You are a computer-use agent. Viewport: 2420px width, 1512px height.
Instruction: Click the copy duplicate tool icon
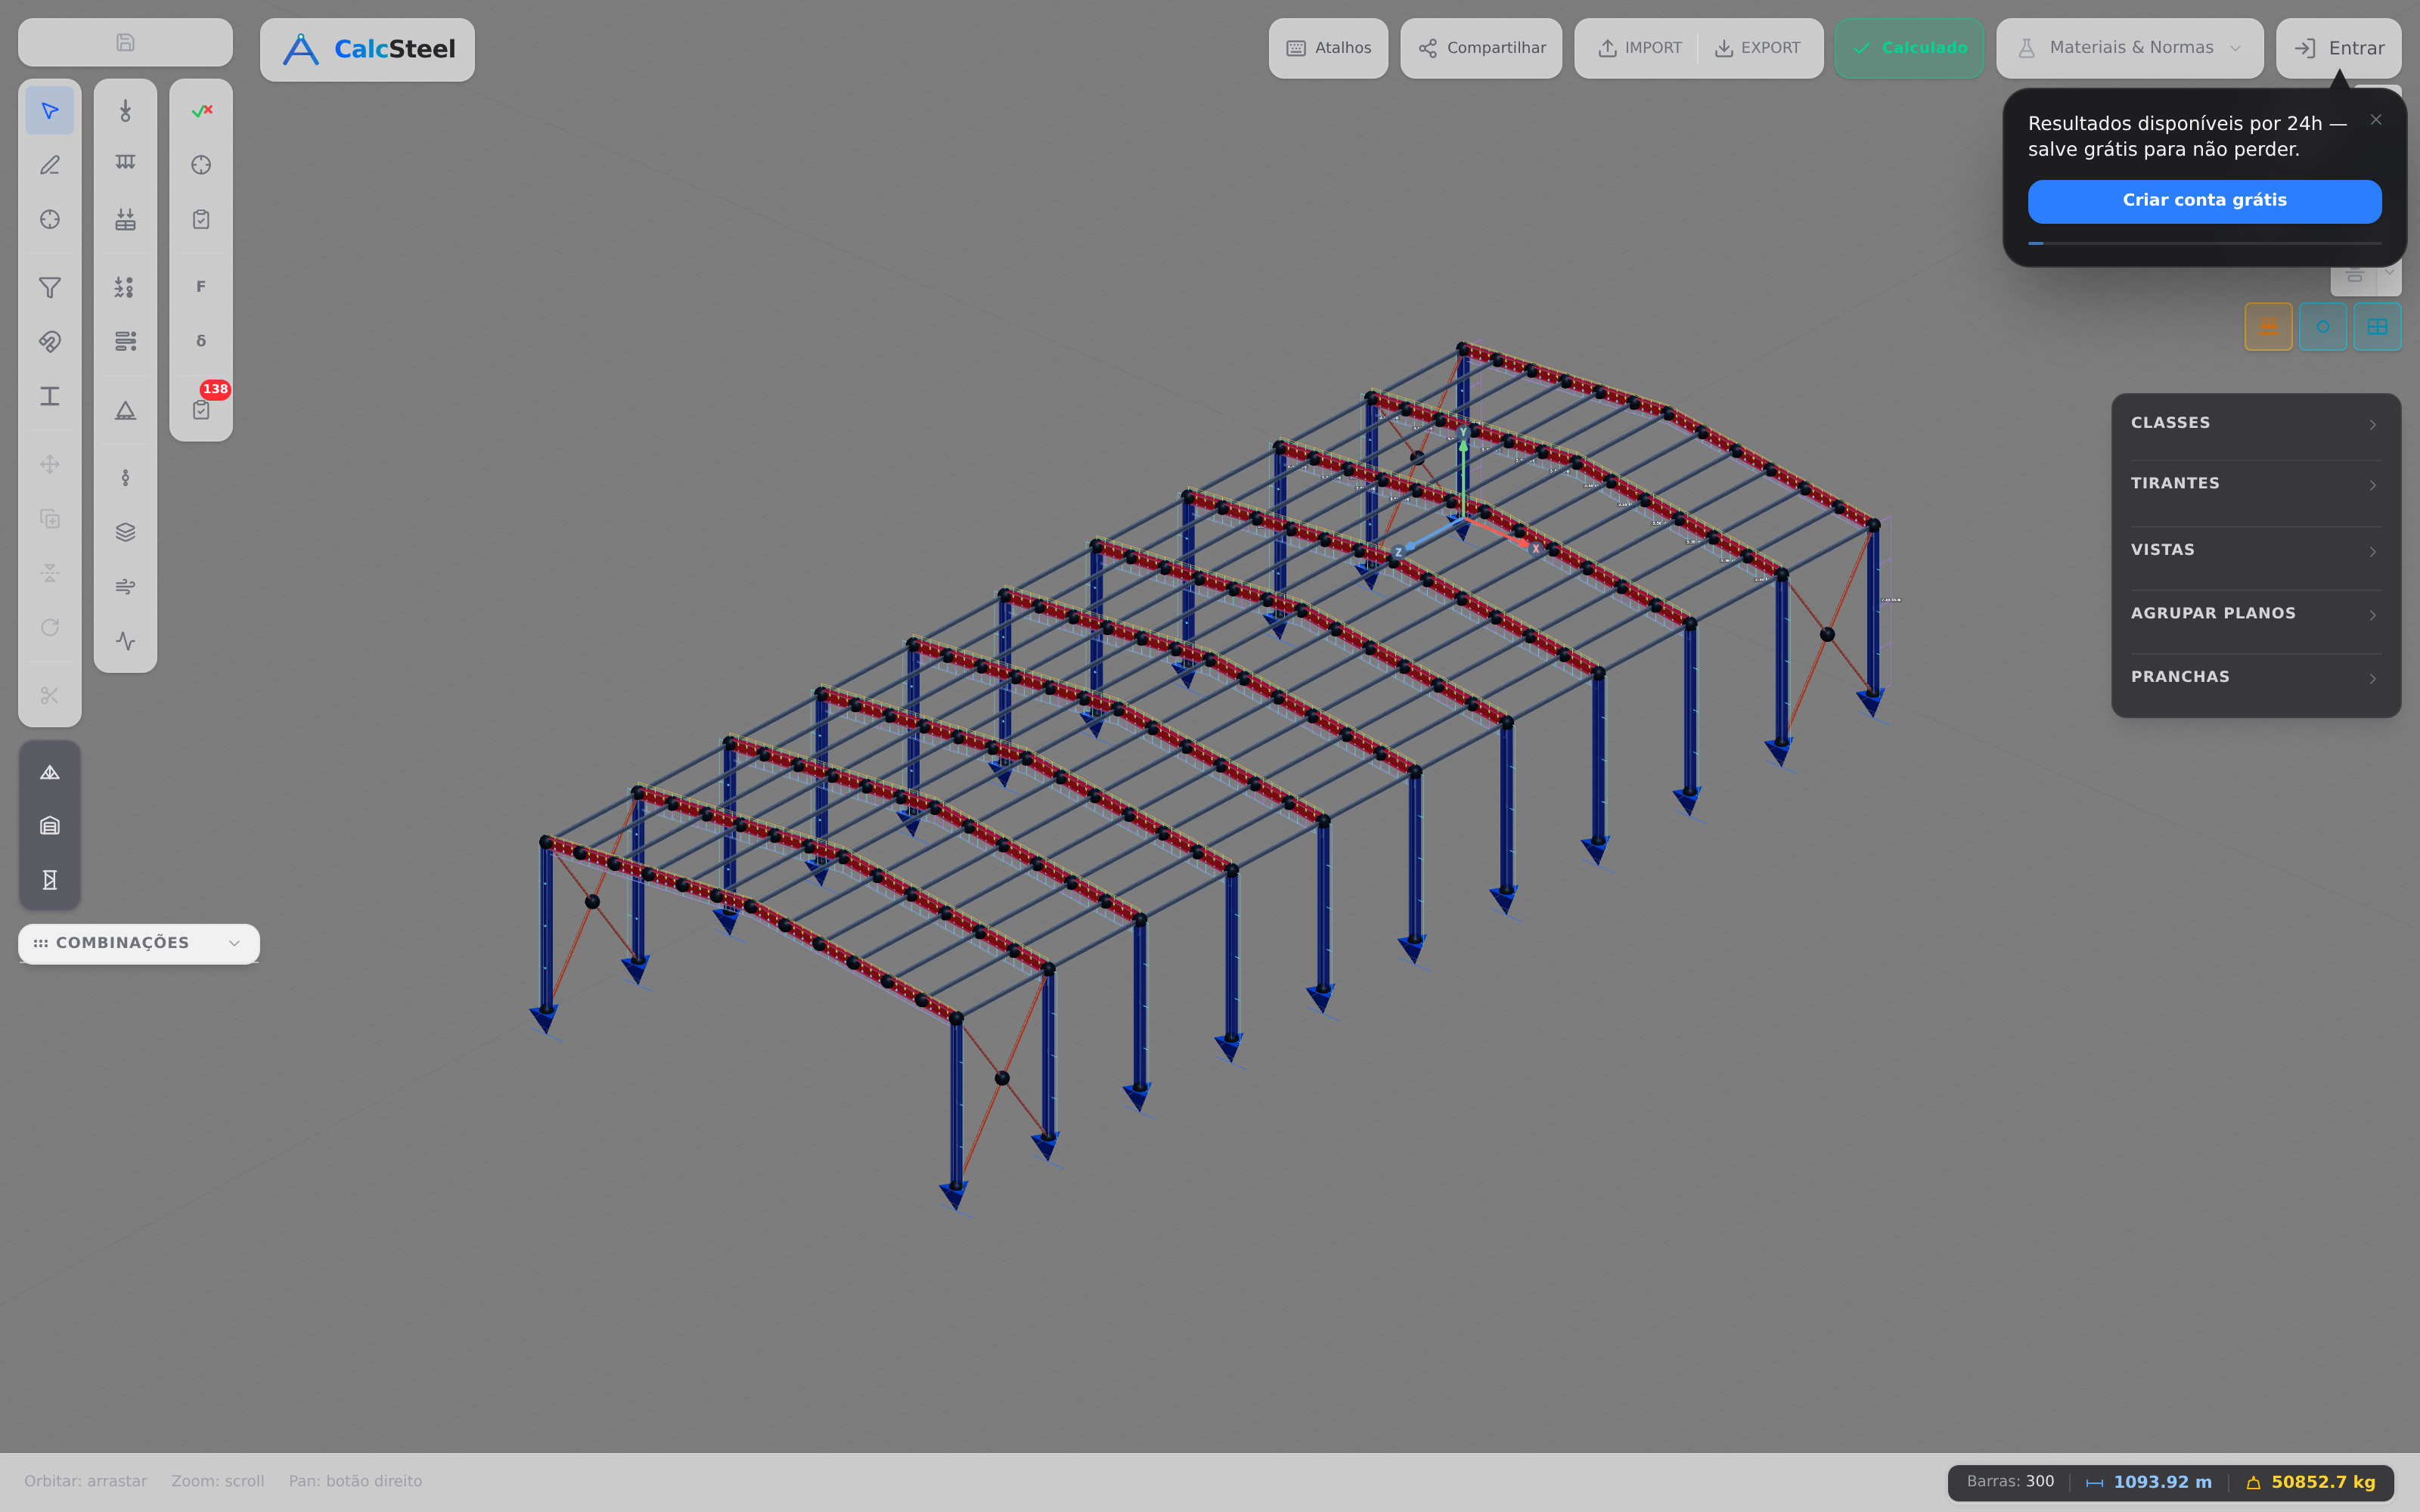49,518
